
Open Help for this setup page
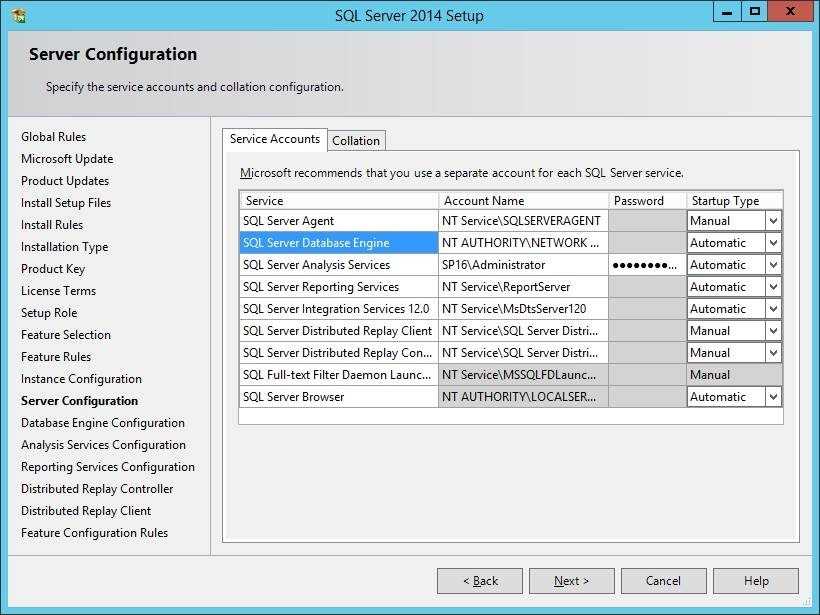click(756, 581)
